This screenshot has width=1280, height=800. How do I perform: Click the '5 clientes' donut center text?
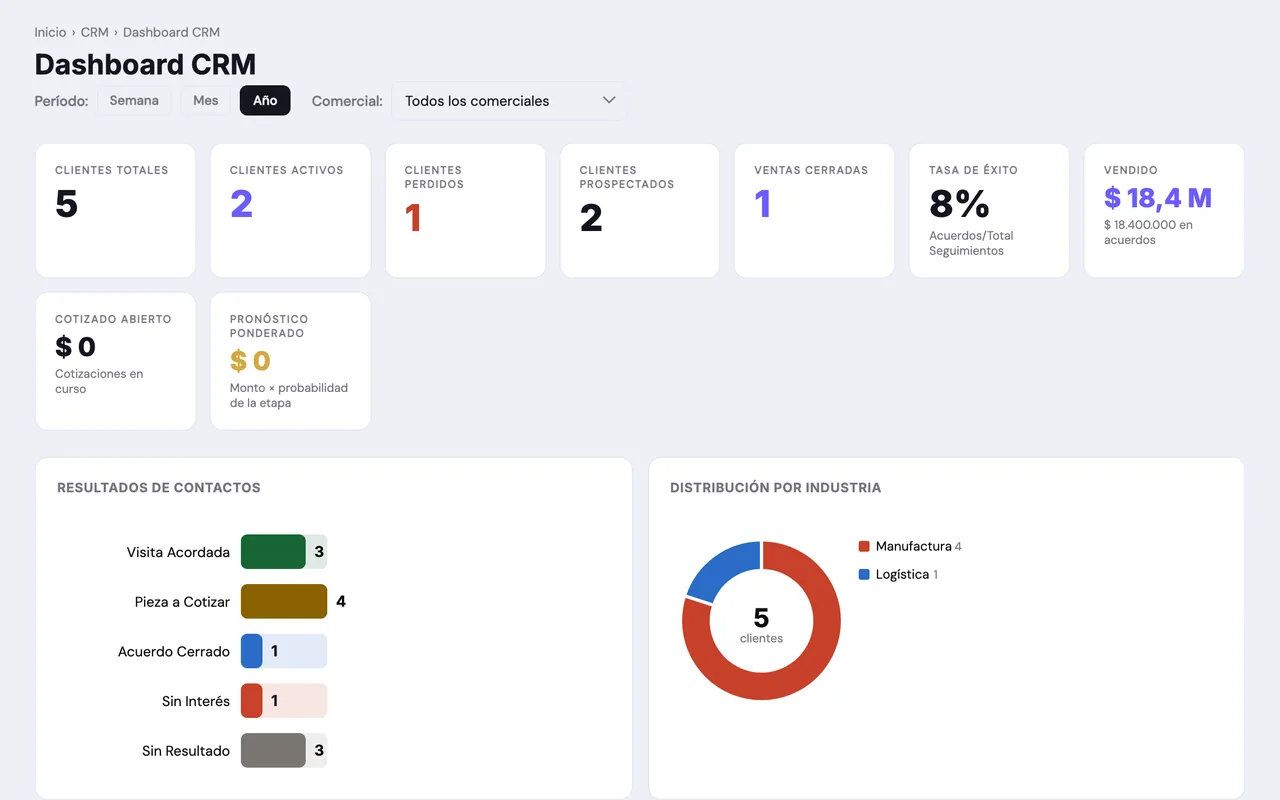click(x=761, y=625)
